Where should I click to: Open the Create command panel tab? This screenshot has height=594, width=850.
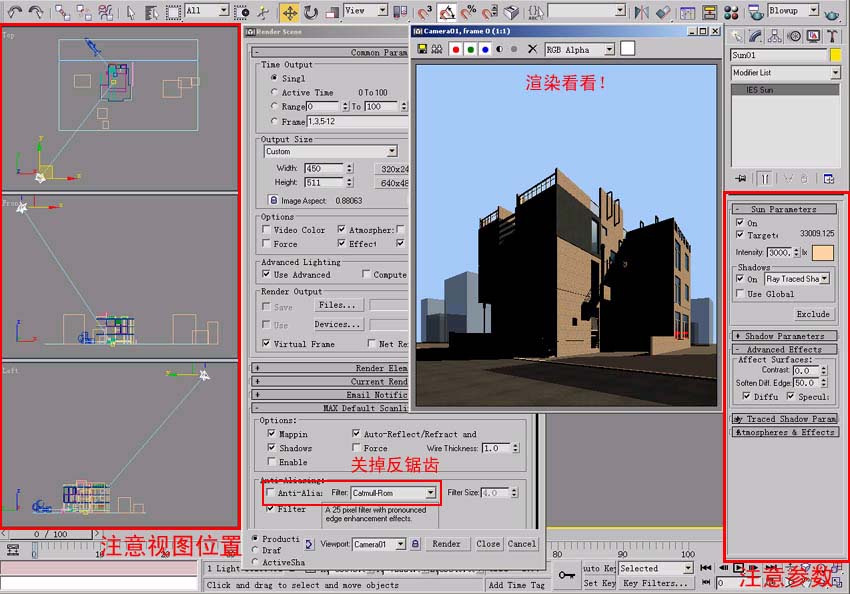click(738, 35)
